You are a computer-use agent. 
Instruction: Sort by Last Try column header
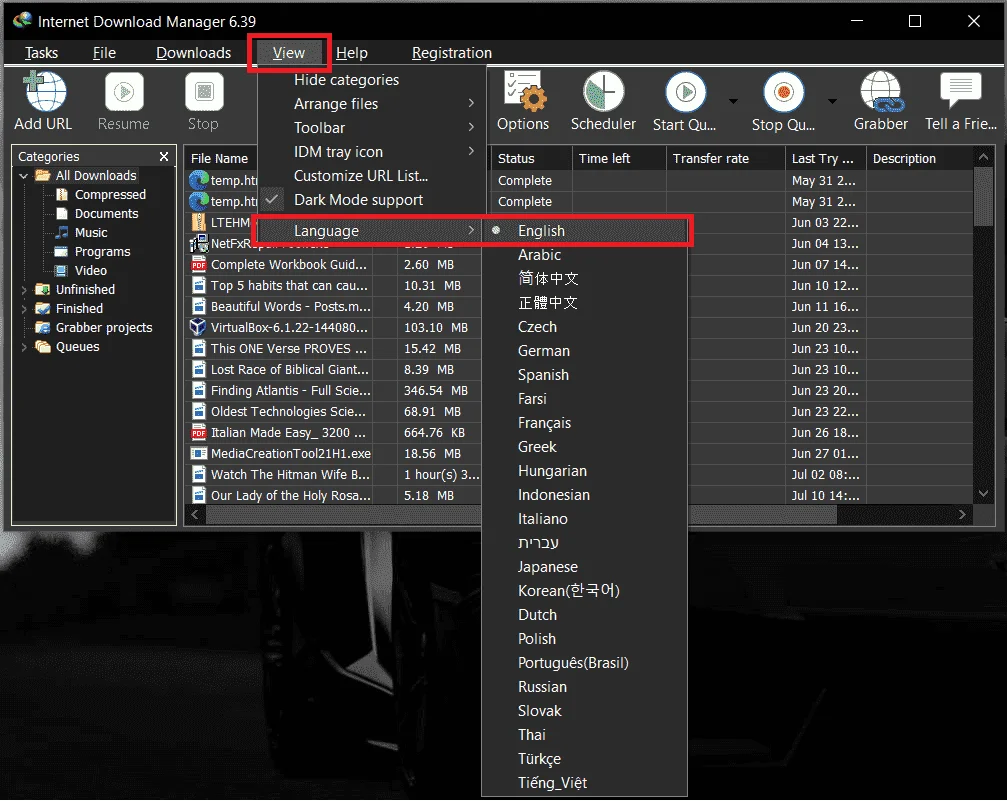(x=825, y=158)
